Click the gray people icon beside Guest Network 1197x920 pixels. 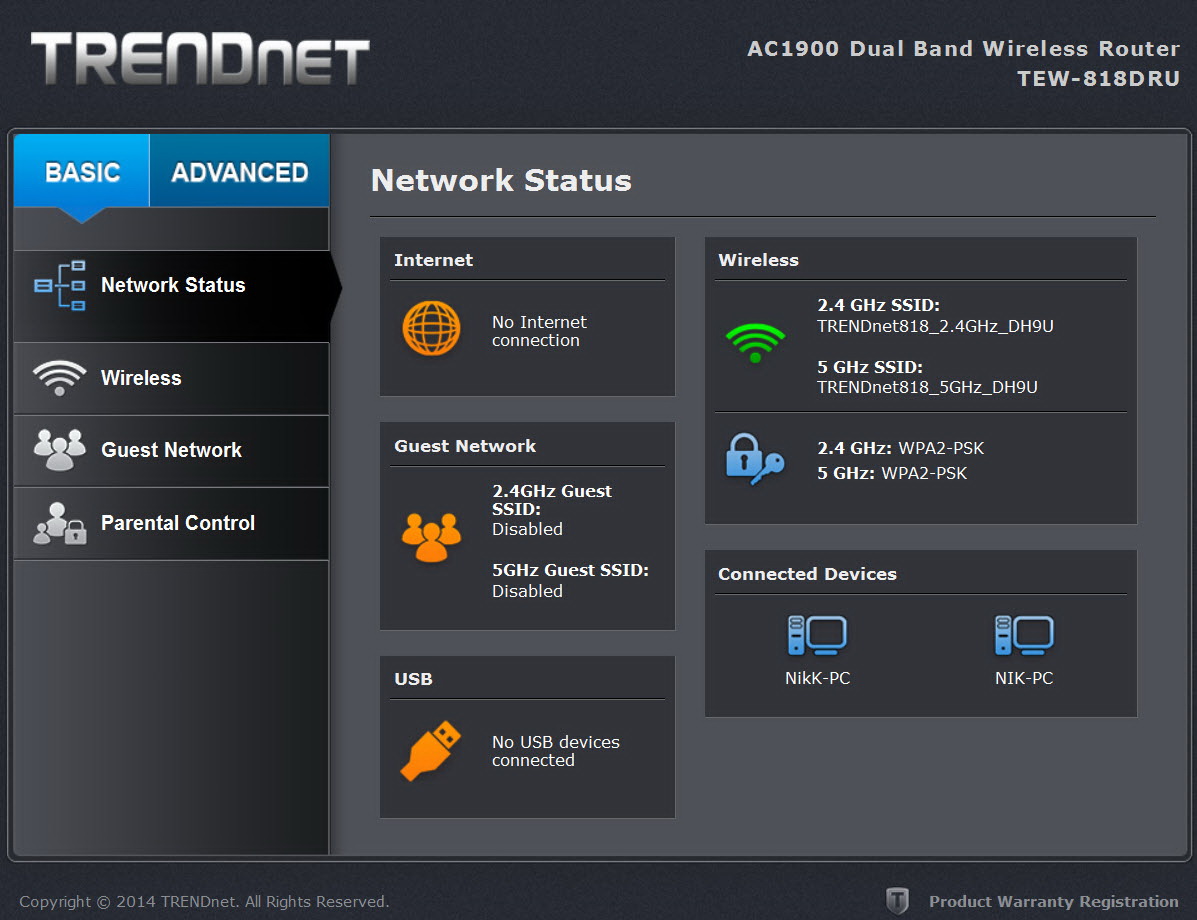[59, 449]
